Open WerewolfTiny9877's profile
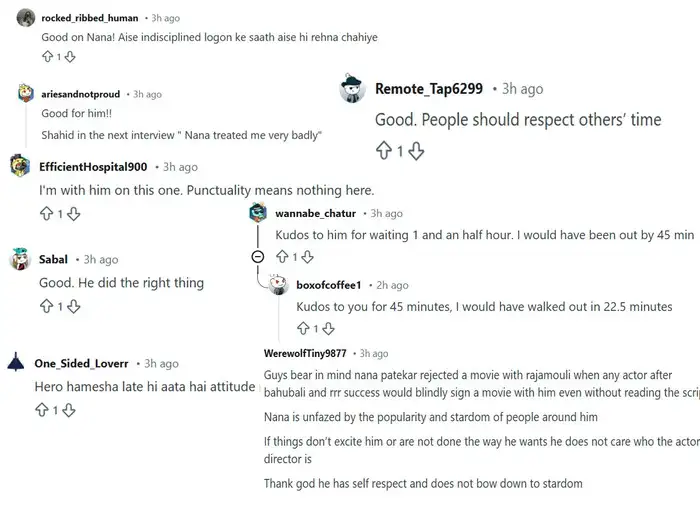Viewport: 700px width, 525px height. pyautogui.click(x=305, y=354)
